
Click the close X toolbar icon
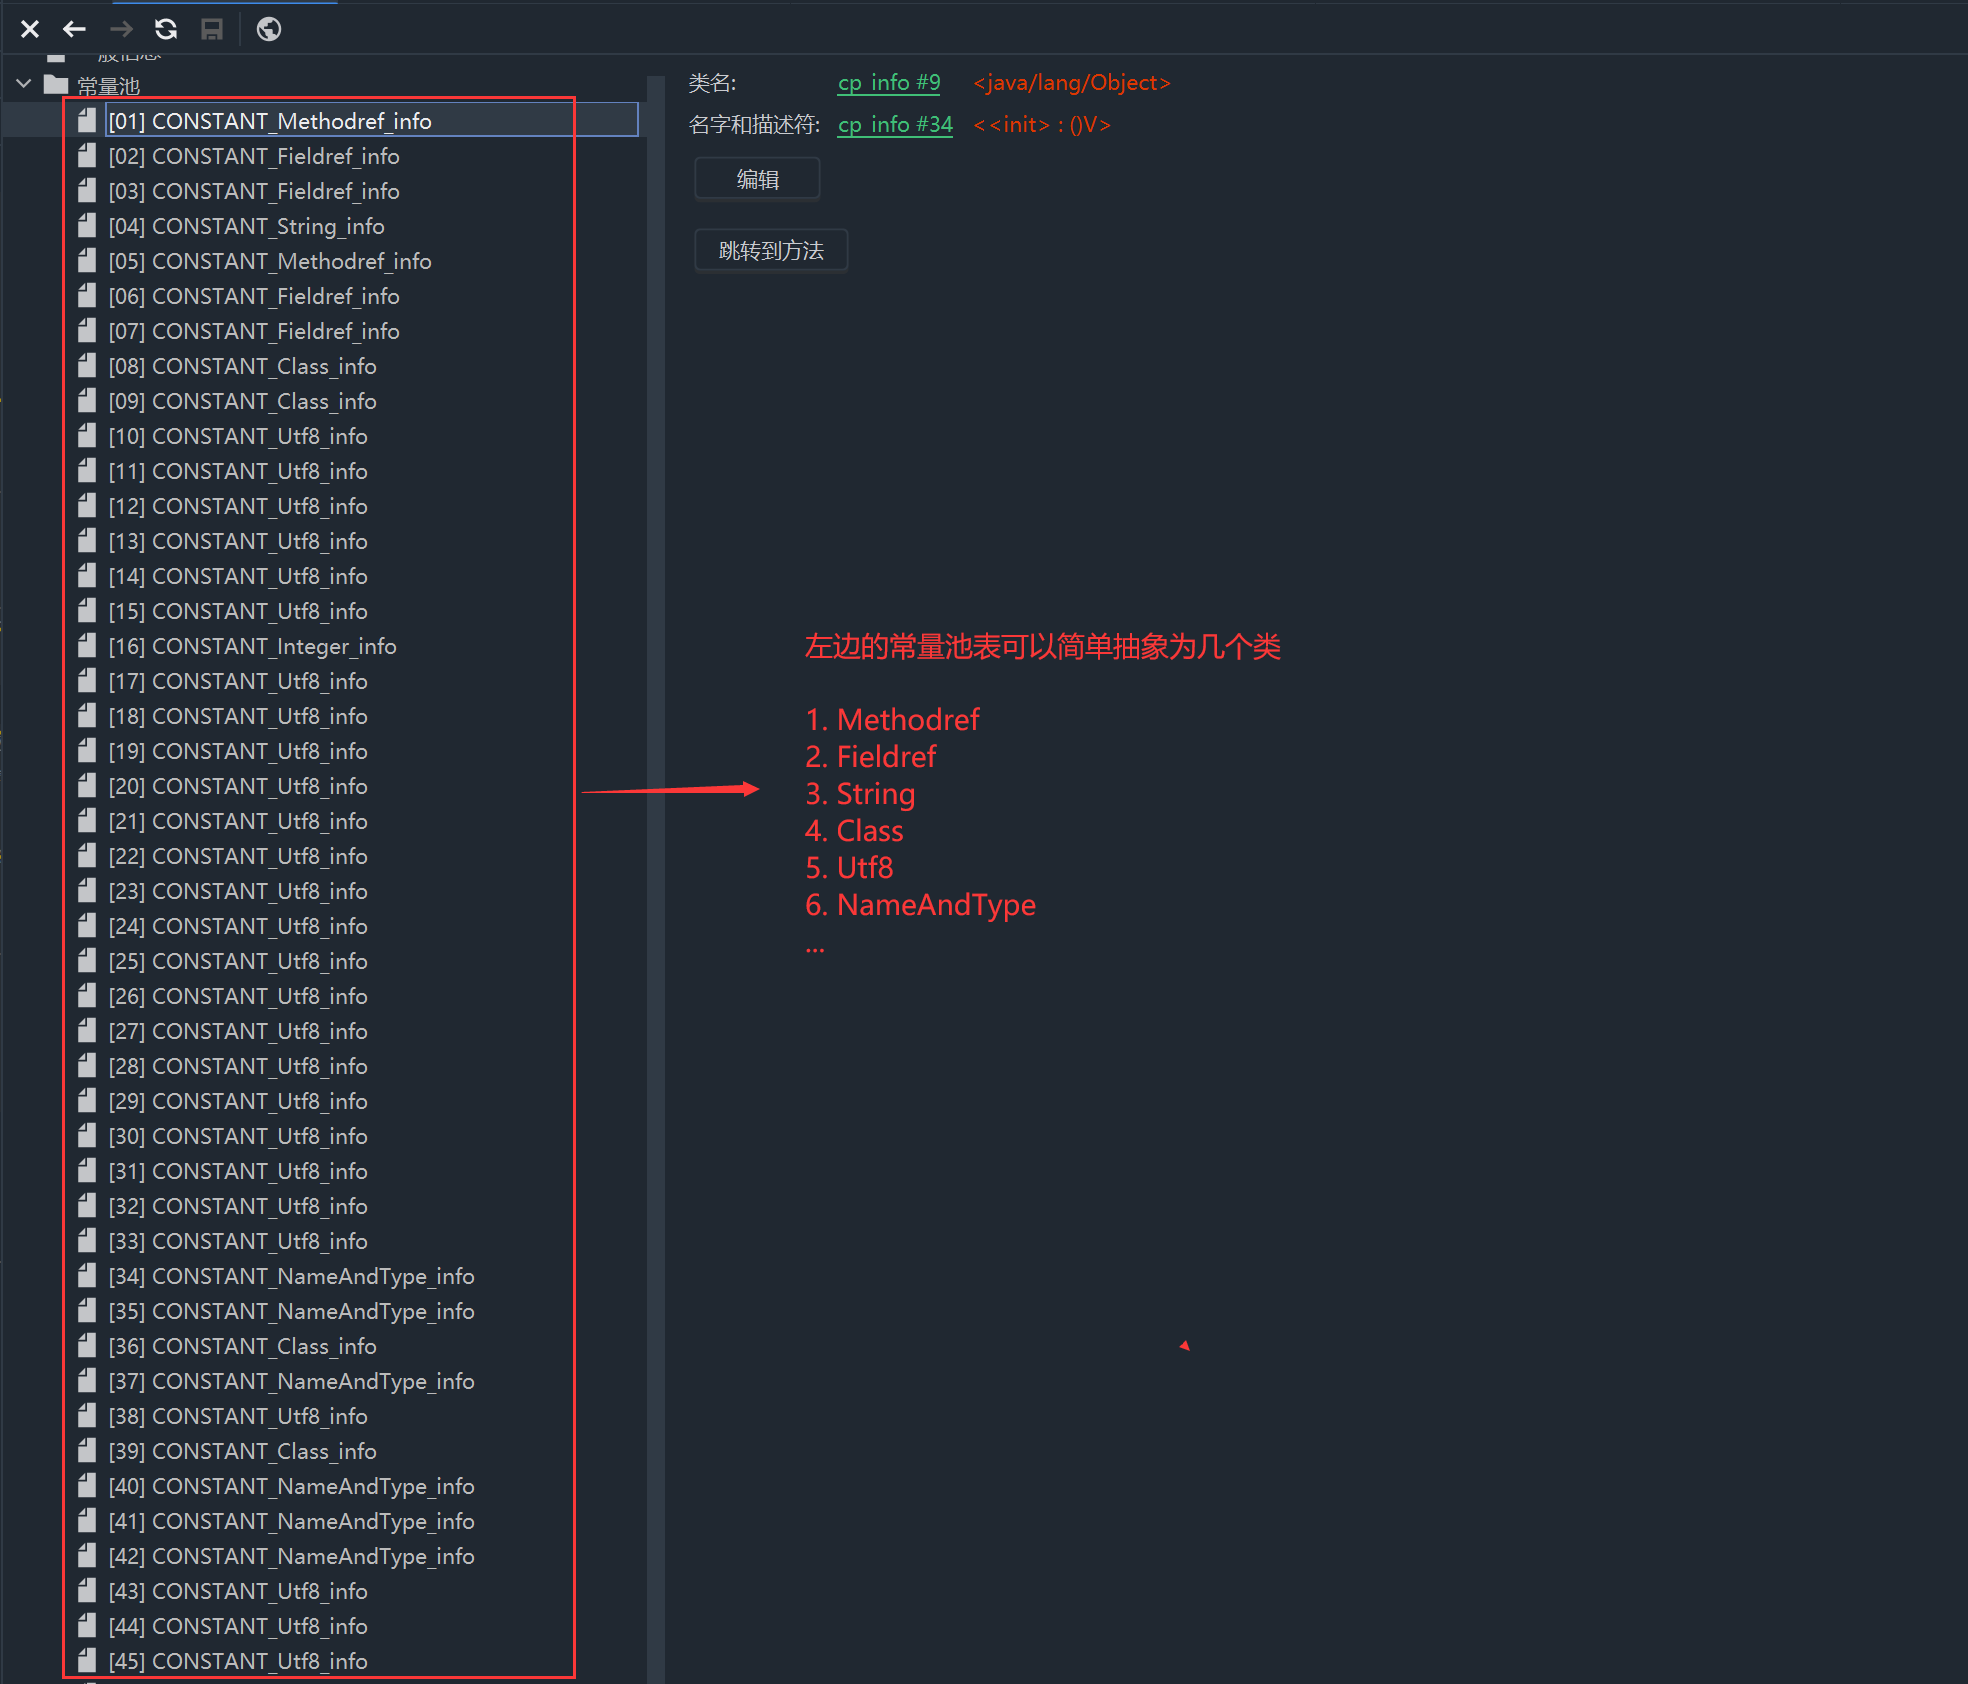coord(30,29)
